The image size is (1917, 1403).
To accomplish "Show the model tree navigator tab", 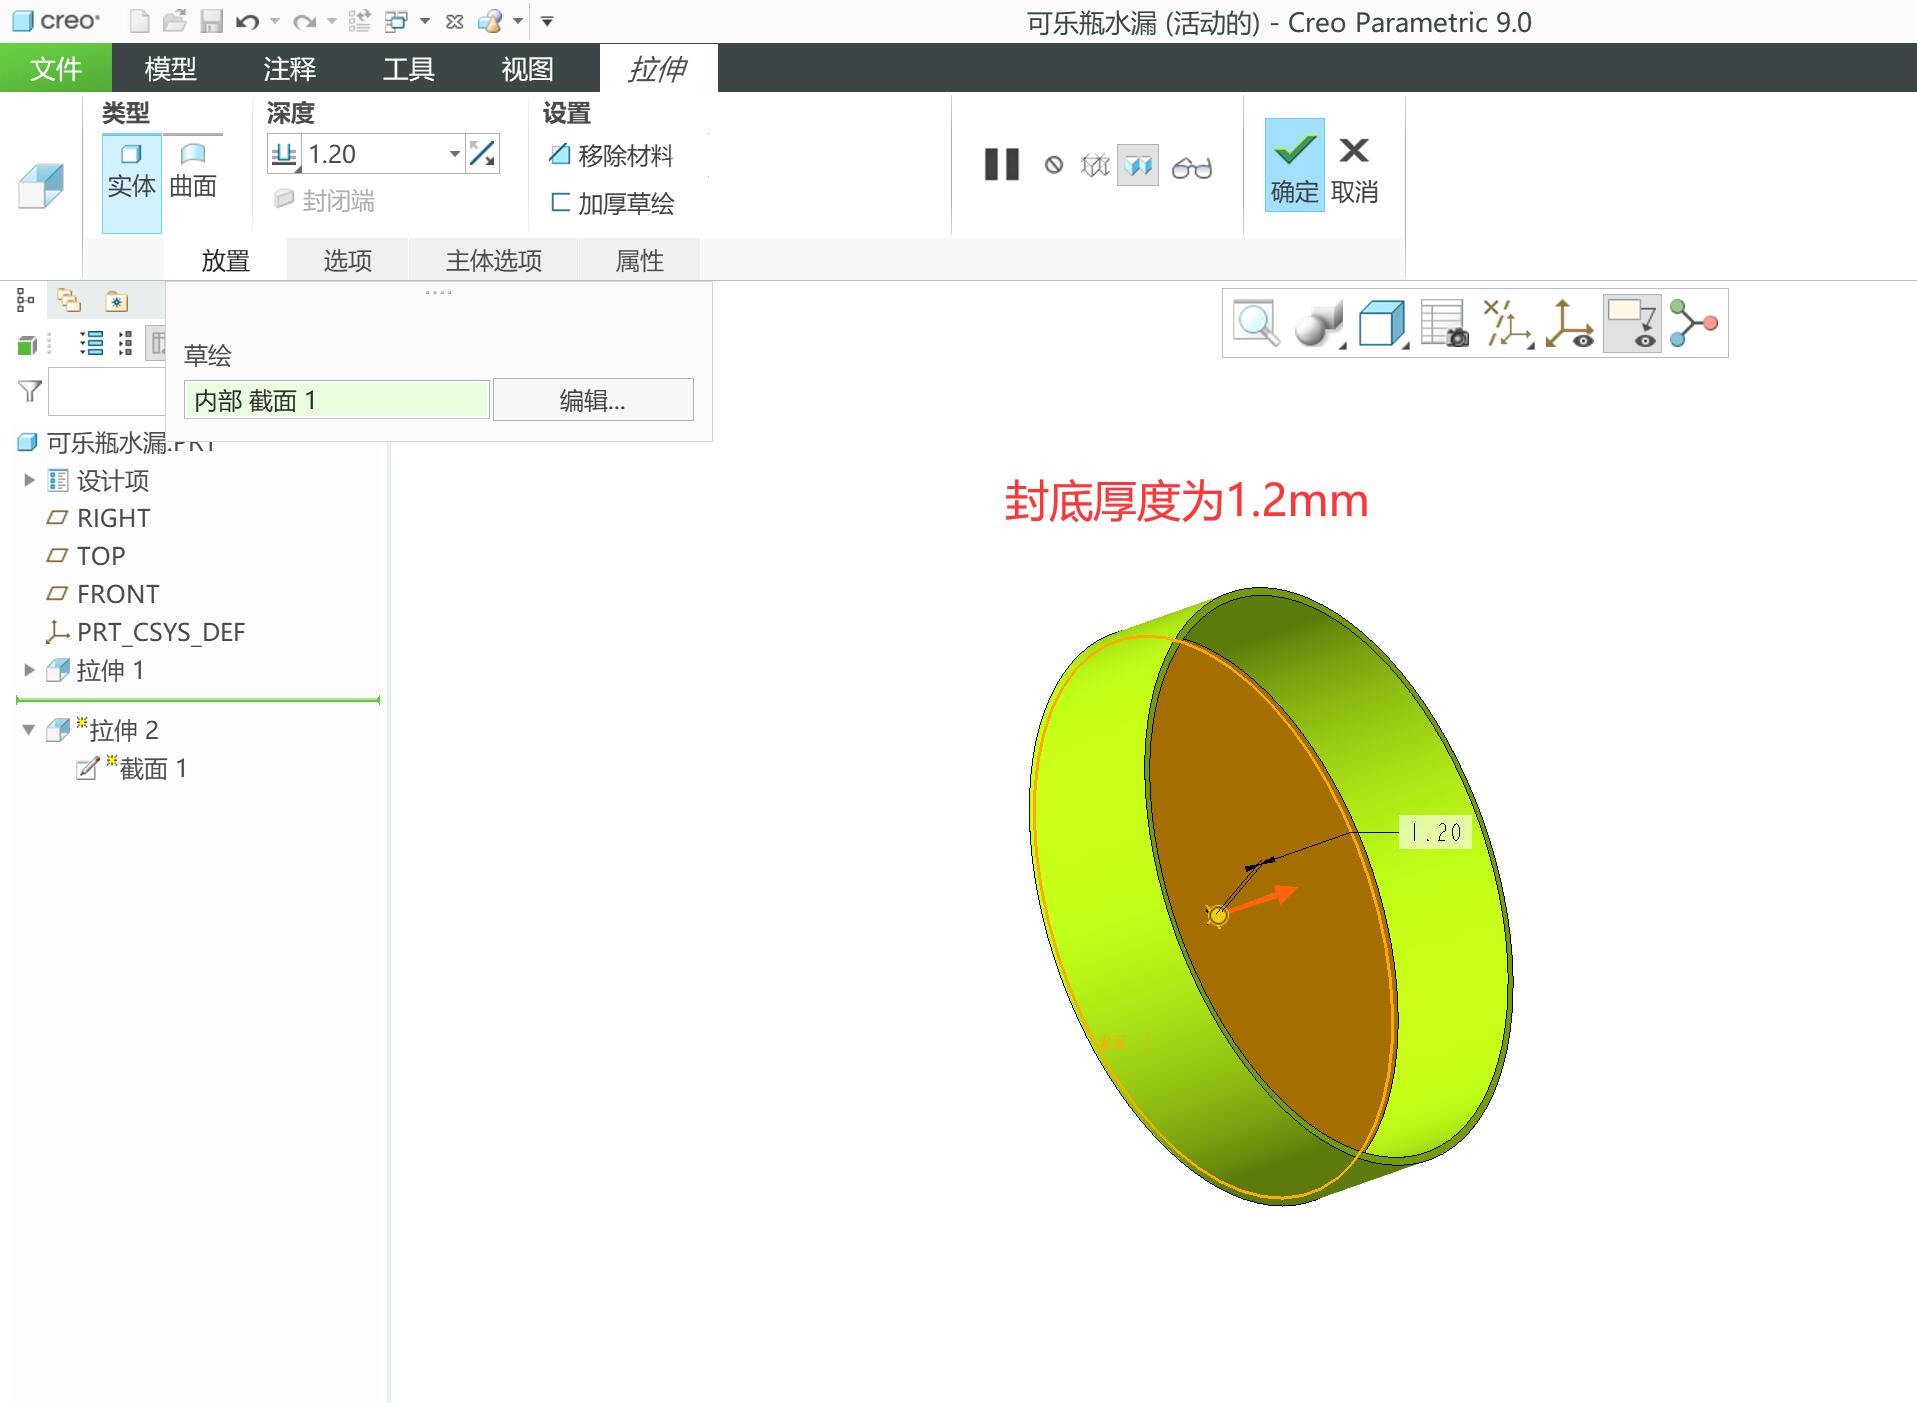I will coord(26,300).
